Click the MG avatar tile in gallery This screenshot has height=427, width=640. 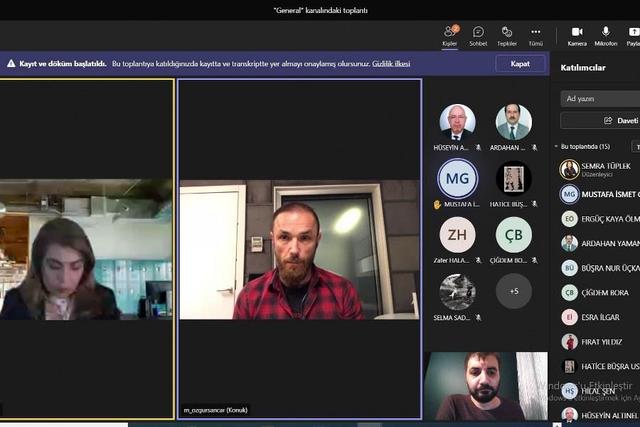point(457,178)
